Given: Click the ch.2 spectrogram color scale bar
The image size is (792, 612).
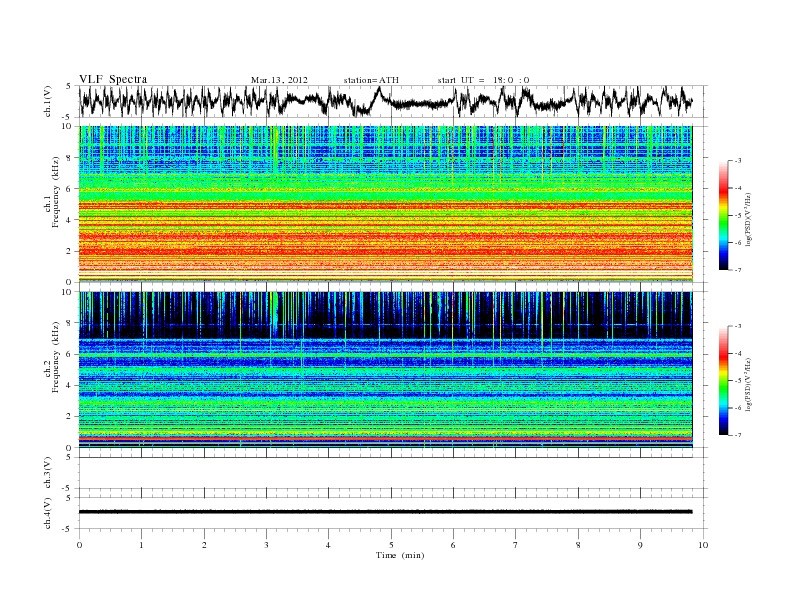Looking at the screenshot, I should [723, 380].
